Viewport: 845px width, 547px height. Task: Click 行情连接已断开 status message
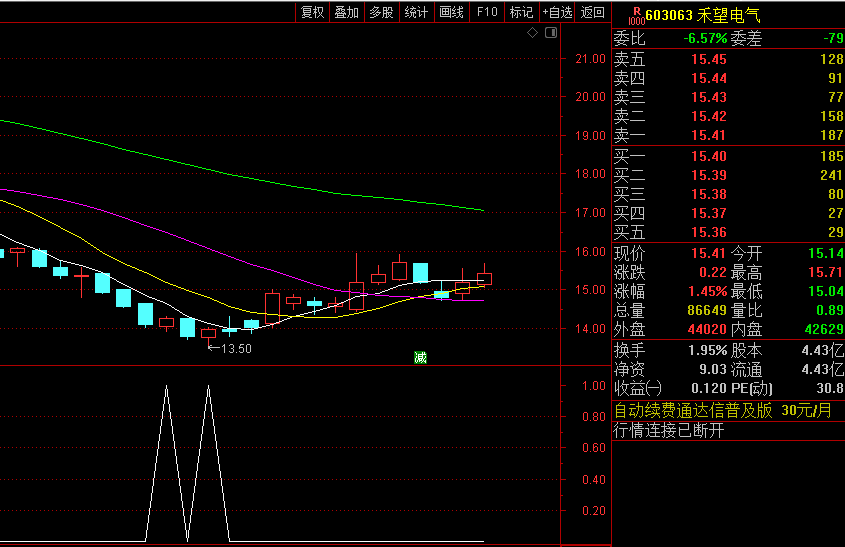click(x=669, y=430)
